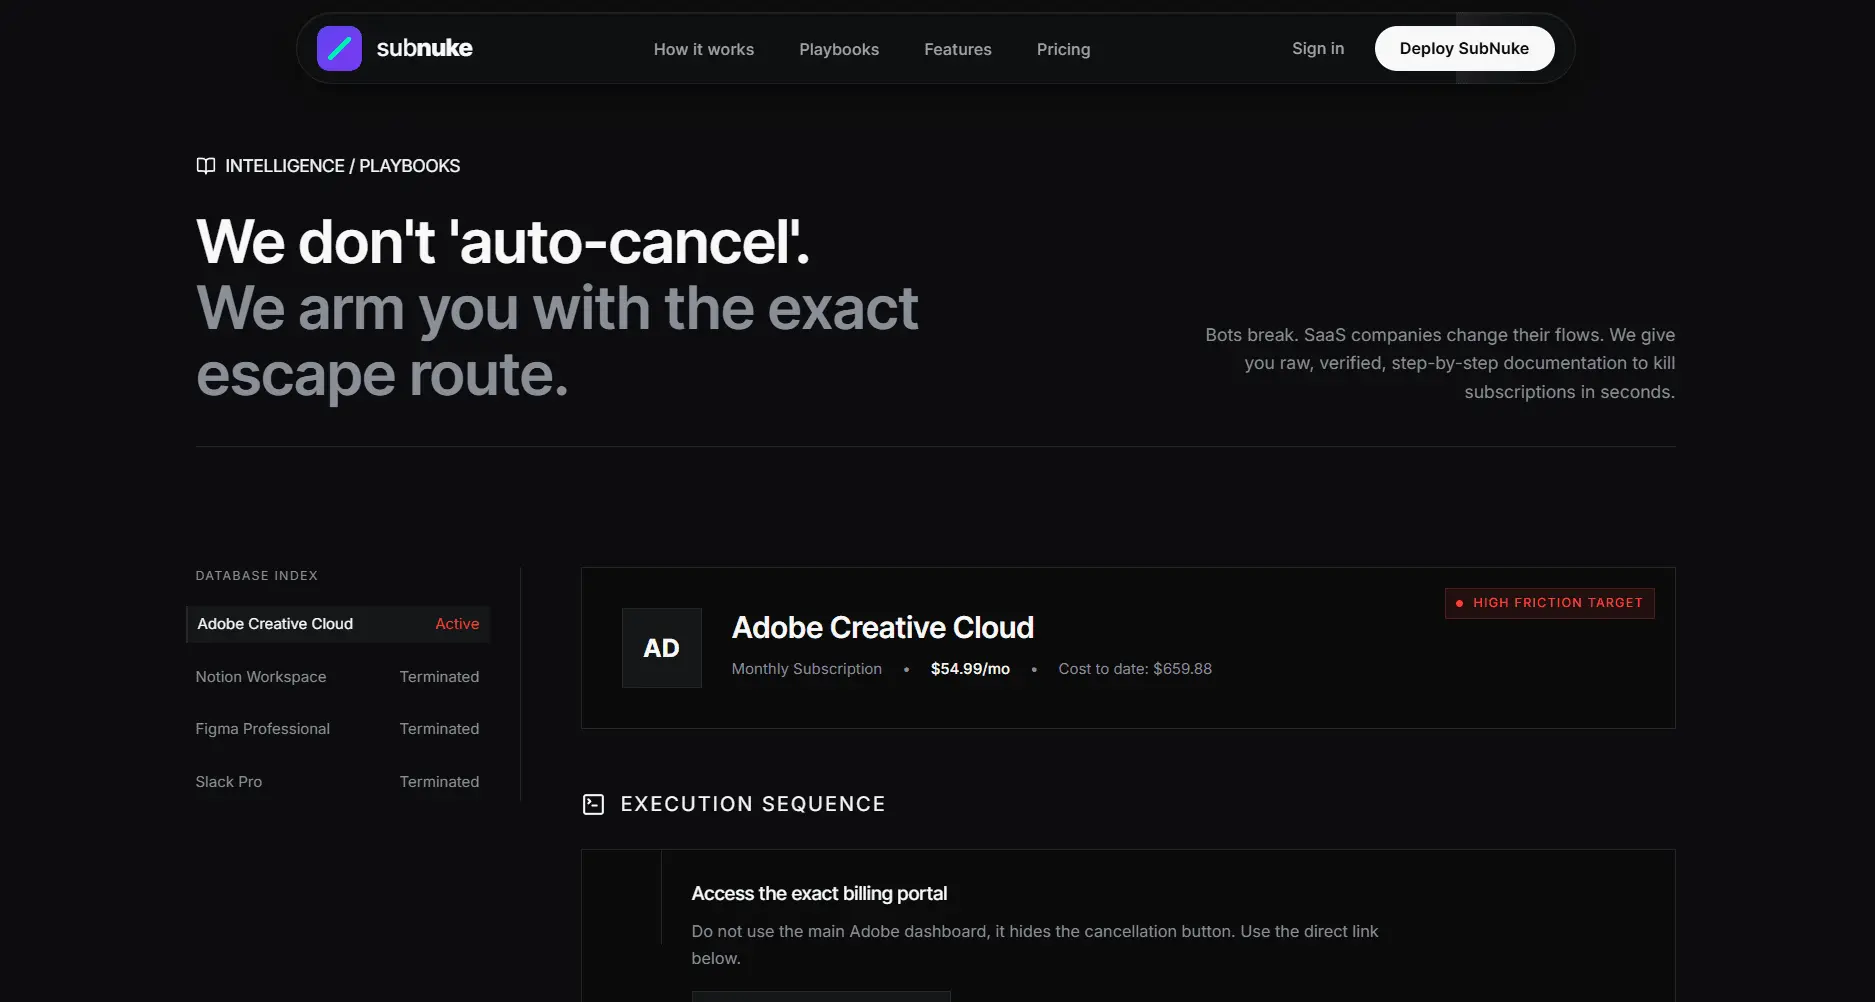
Task: Click the Sign in link
Action: pos(1317,48)
